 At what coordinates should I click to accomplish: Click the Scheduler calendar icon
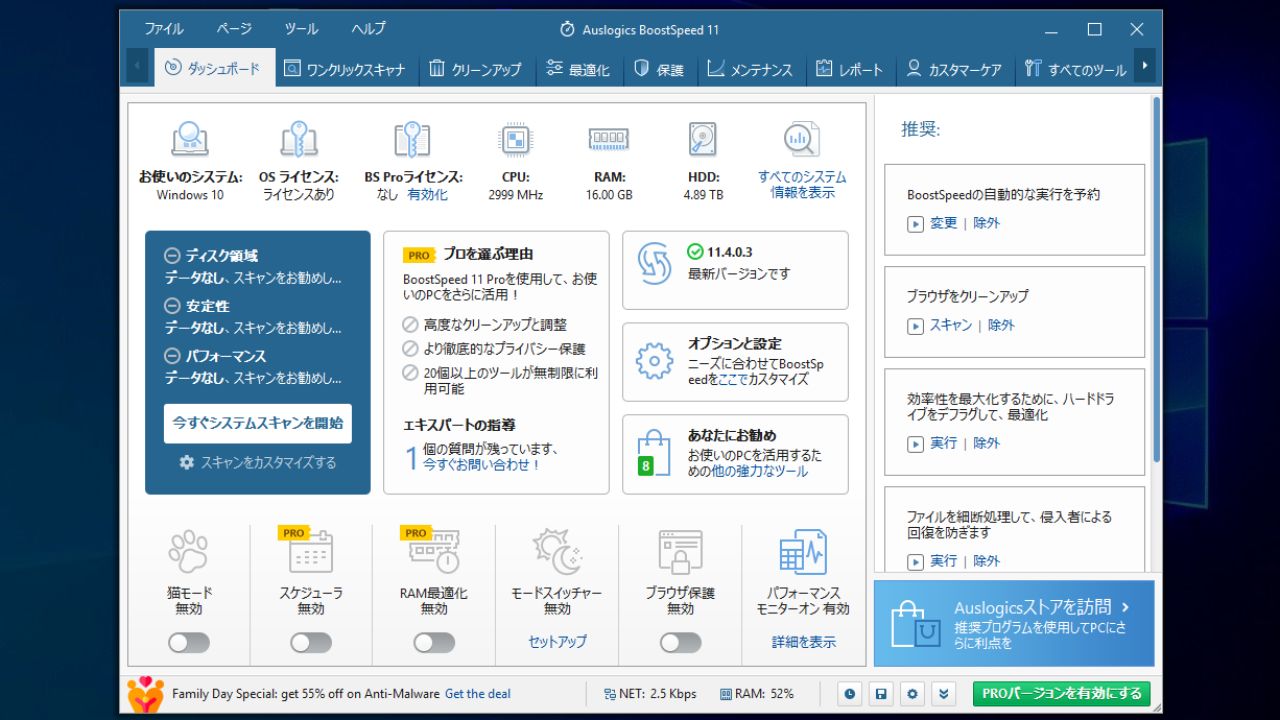(309, 549)
